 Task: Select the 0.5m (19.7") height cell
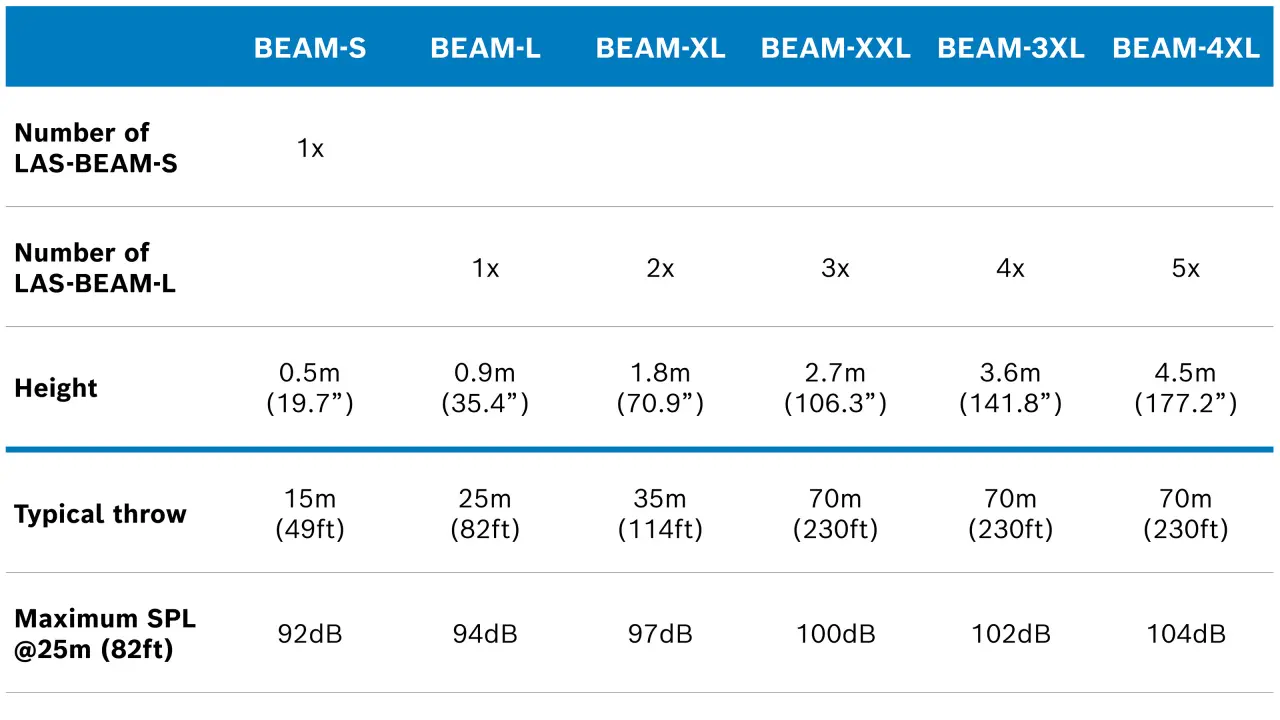(310, 388)
